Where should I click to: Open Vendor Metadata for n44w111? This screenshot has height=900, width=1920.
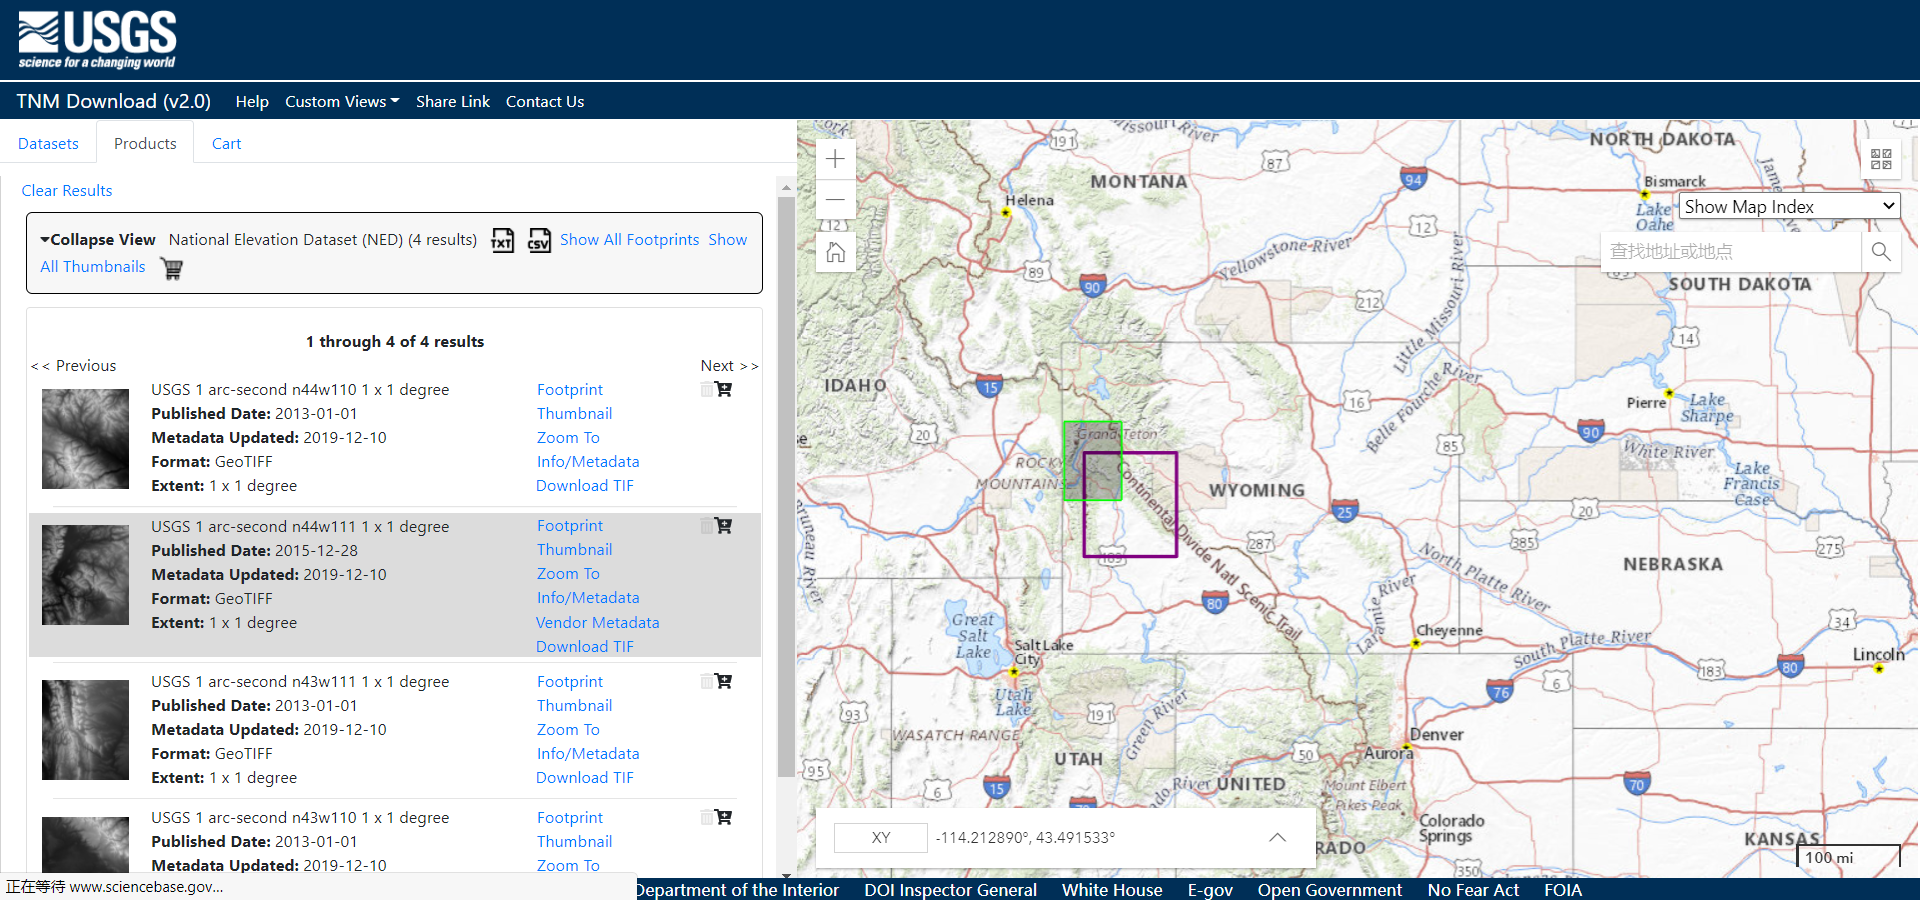click(598, 622)
